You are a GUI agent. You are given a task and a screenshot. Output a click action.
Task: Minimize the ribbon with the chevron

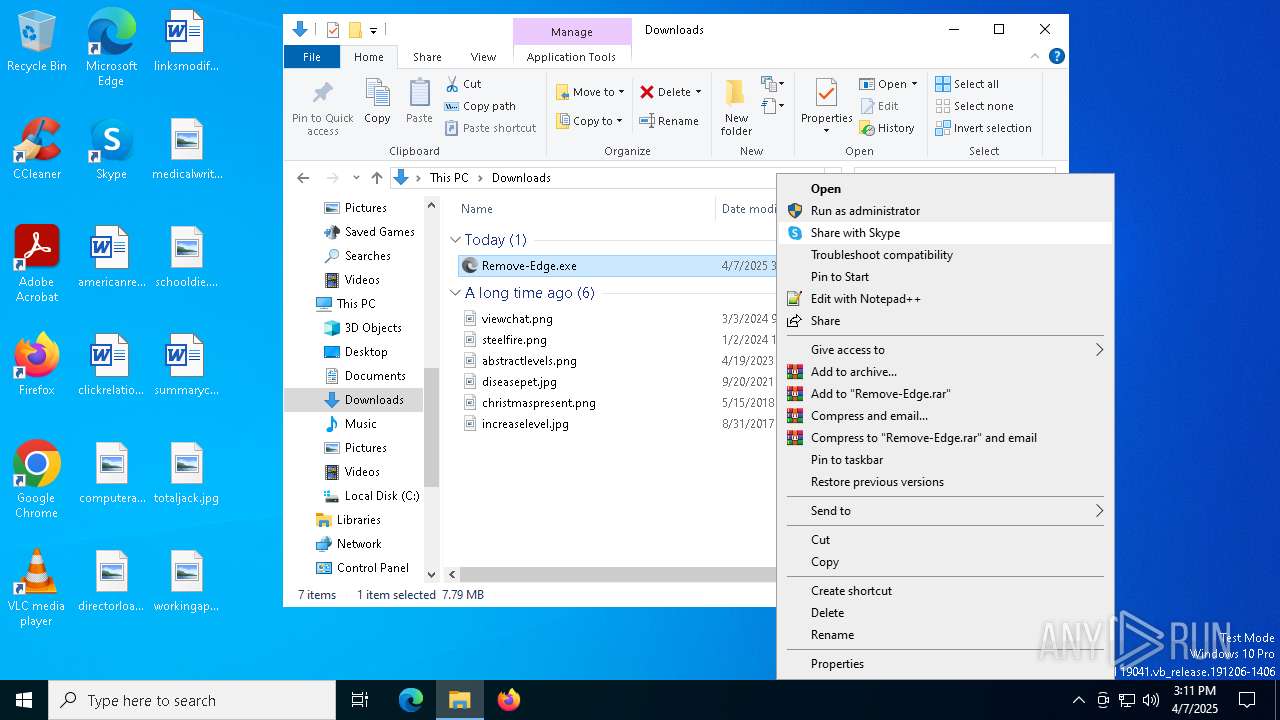pyautogui.click(x=1035, y=57)
